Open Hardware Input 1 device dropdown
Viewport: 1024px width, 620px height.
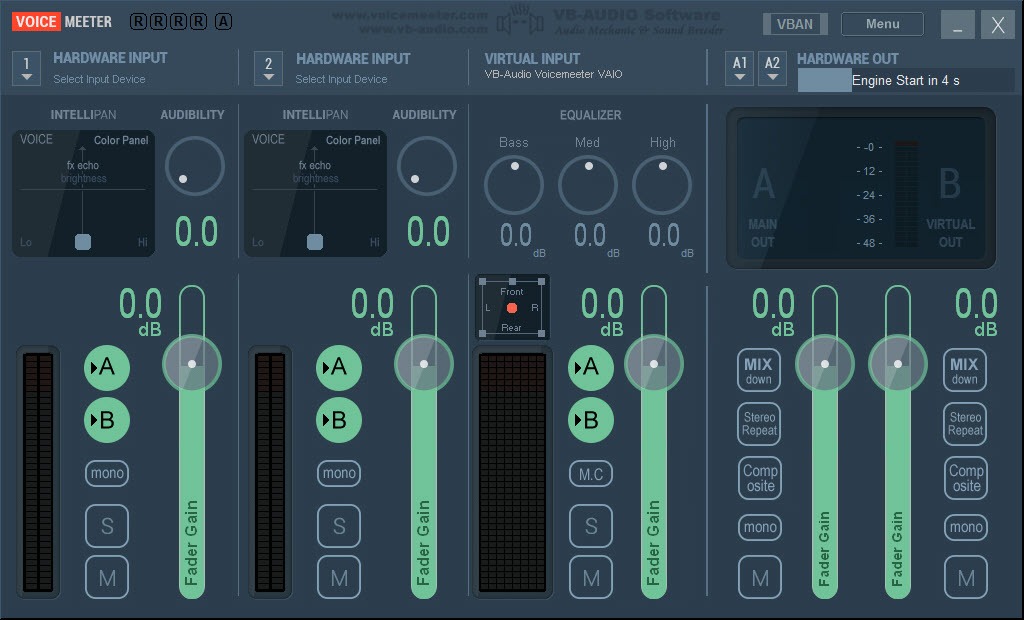point(27,68)
